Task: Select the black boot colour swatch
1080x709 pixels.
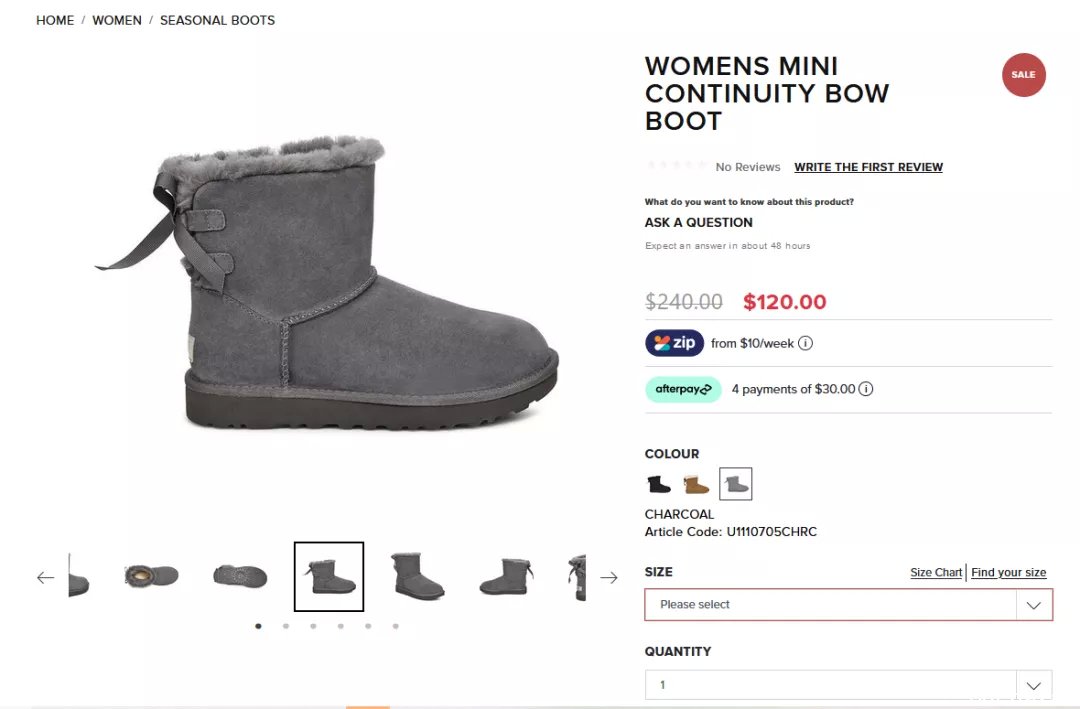Action: (659, 484)
